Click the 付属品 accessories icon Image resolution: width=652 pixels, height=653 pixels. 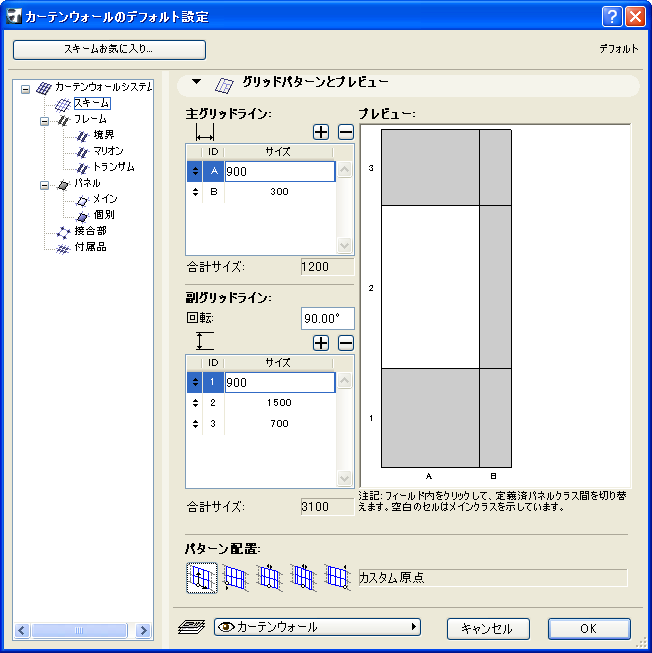(63, 249)
